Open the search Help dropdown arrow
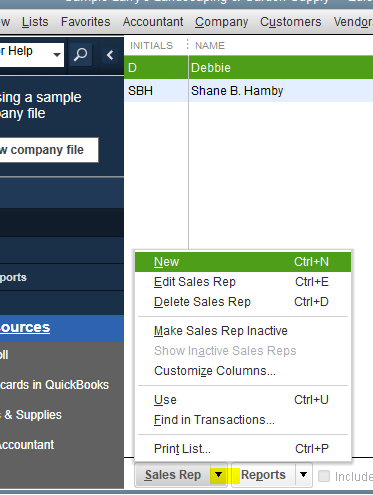This screenshot has height=495, width=373. tap(57, 55)
